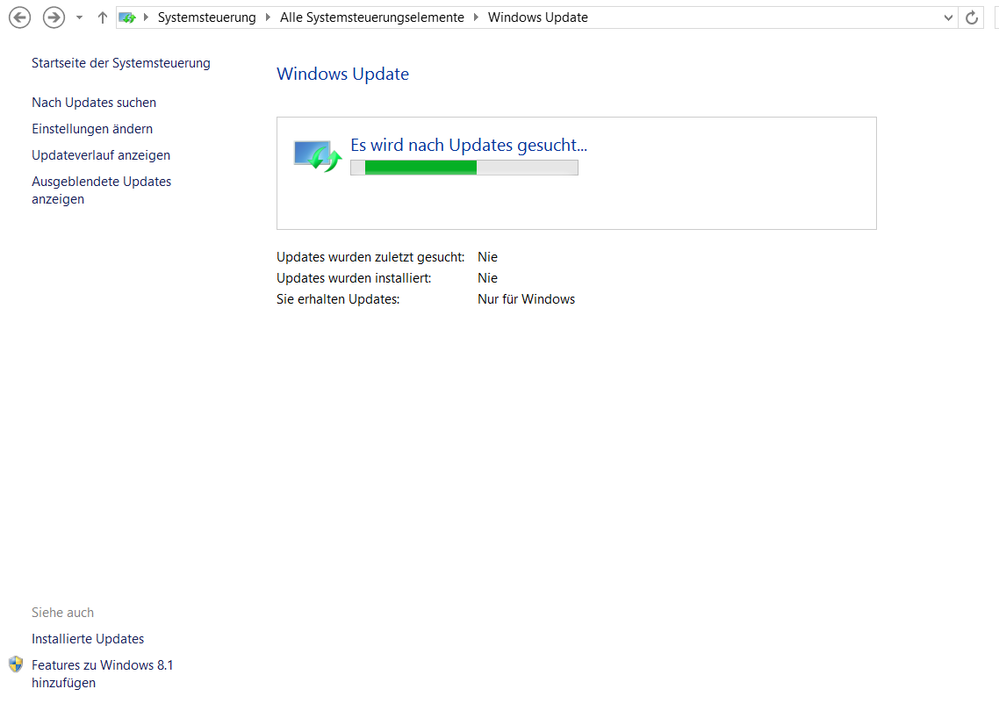Open Installierte Updates link
999x710 pixels.
point(88,639)
